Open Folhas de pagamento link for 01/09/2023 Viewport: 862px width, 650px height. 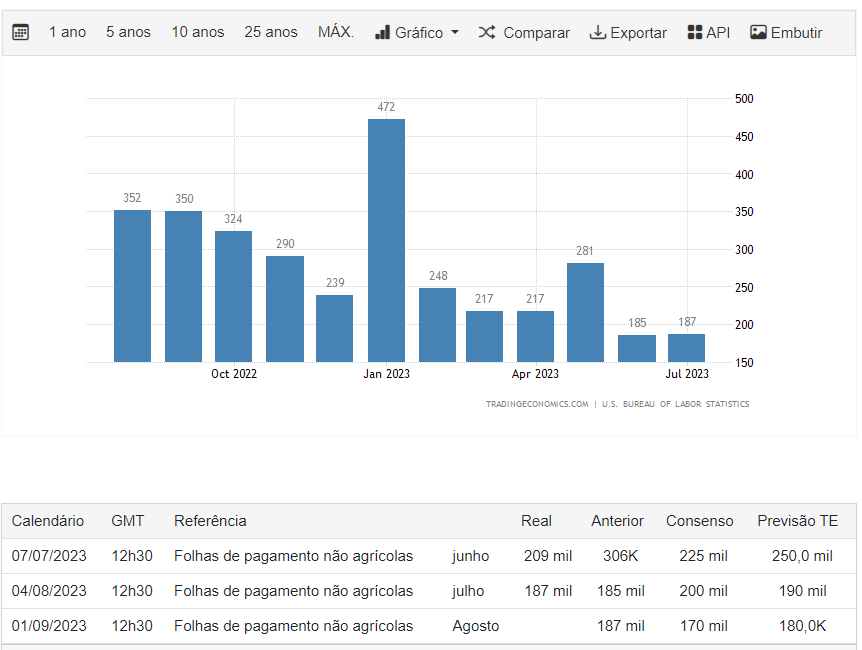[x=293, y=626]
